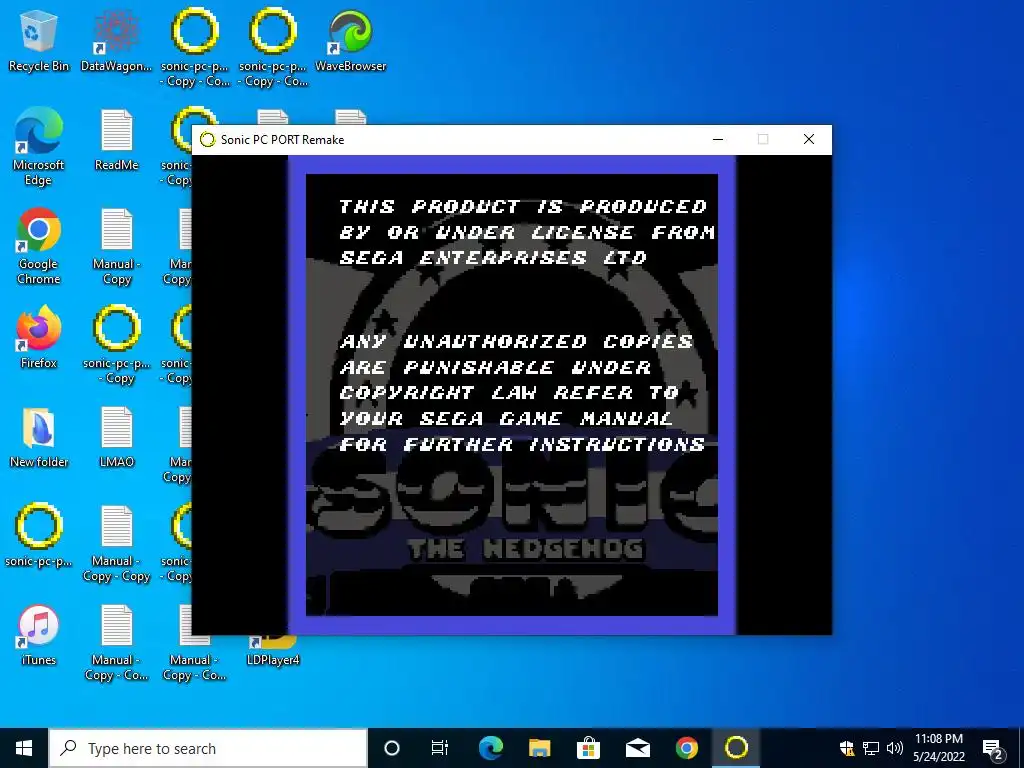Open Windows Security tray icon

[847, 748]
